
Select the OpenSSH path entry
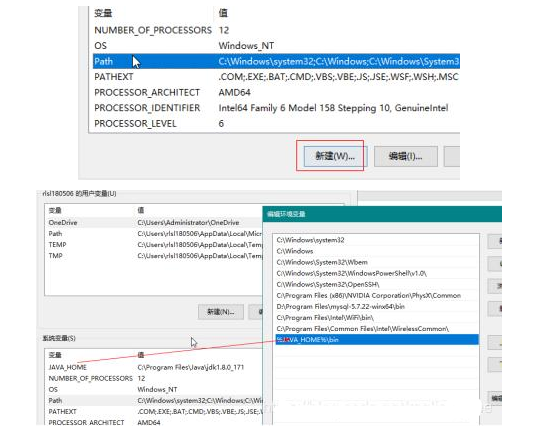377,284
